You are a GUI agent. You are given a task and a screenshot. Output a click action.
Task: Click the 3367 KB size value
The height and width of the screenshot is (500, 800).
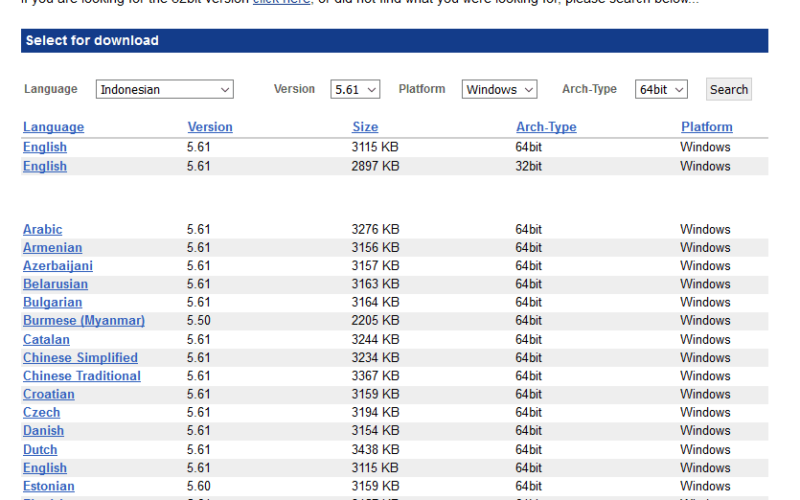pyautogui.click(x=375, y=376)
